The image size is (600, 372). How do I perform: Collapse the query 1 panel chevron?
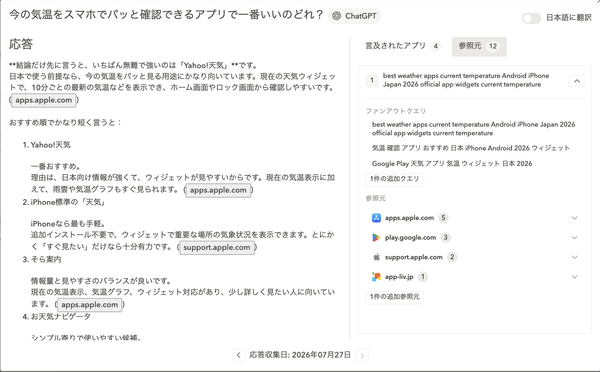pos(577,81)
